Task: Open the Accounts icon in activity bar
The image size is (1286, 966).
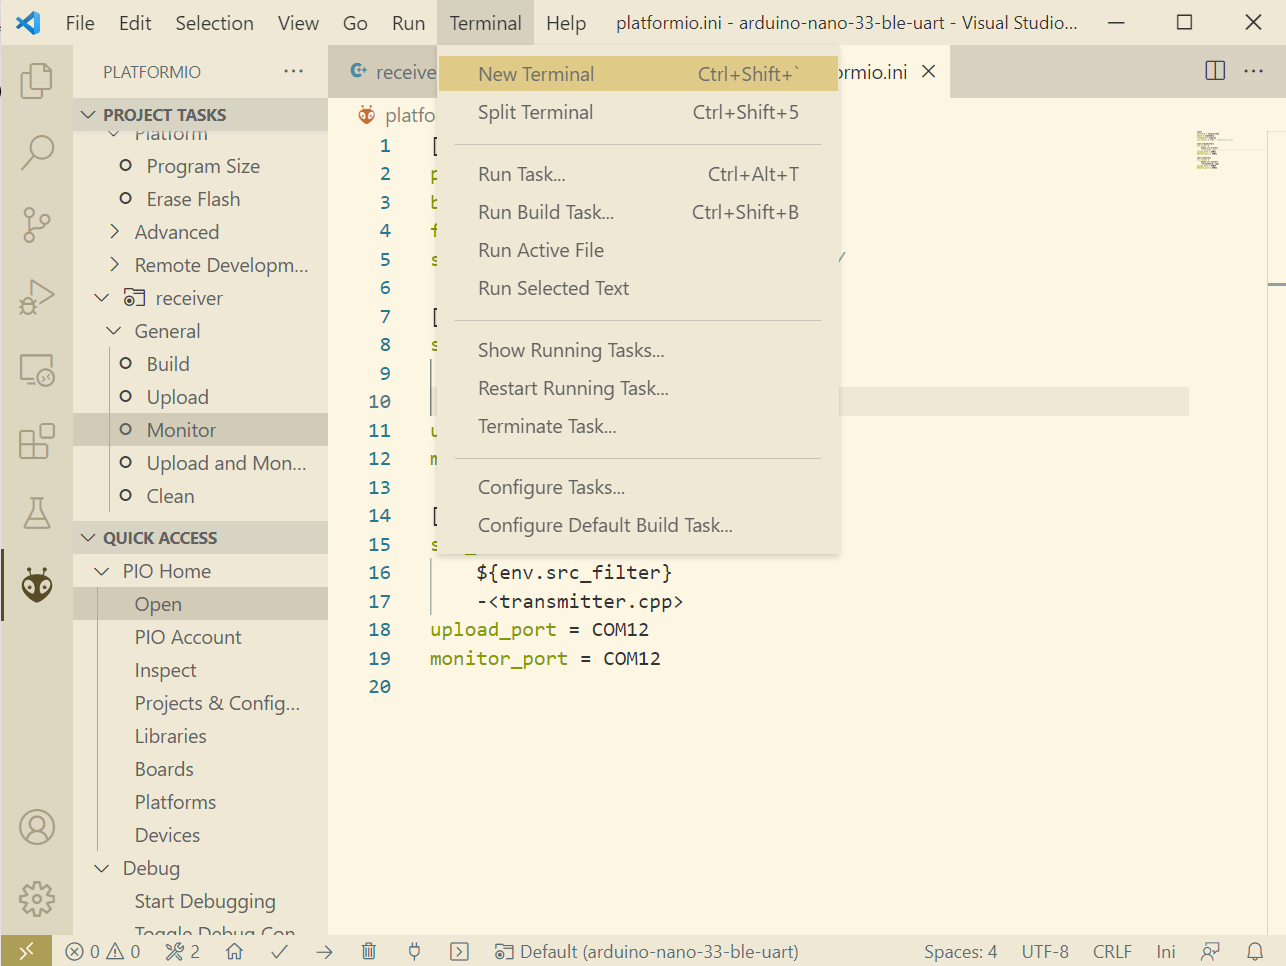Action: click(37, 827)
